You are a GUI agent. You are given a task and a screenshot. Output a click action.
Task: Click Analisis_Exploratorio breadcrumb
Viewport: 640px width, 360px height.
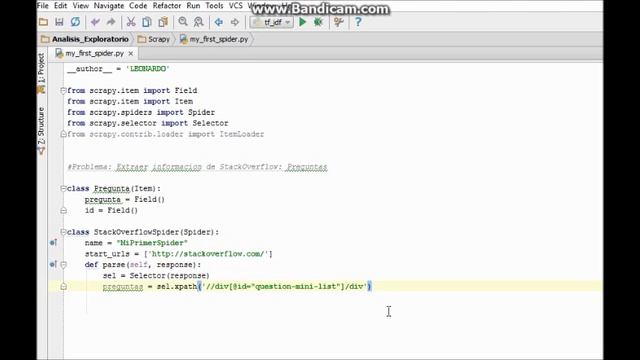pyautogui.click(x=85, y=39)
